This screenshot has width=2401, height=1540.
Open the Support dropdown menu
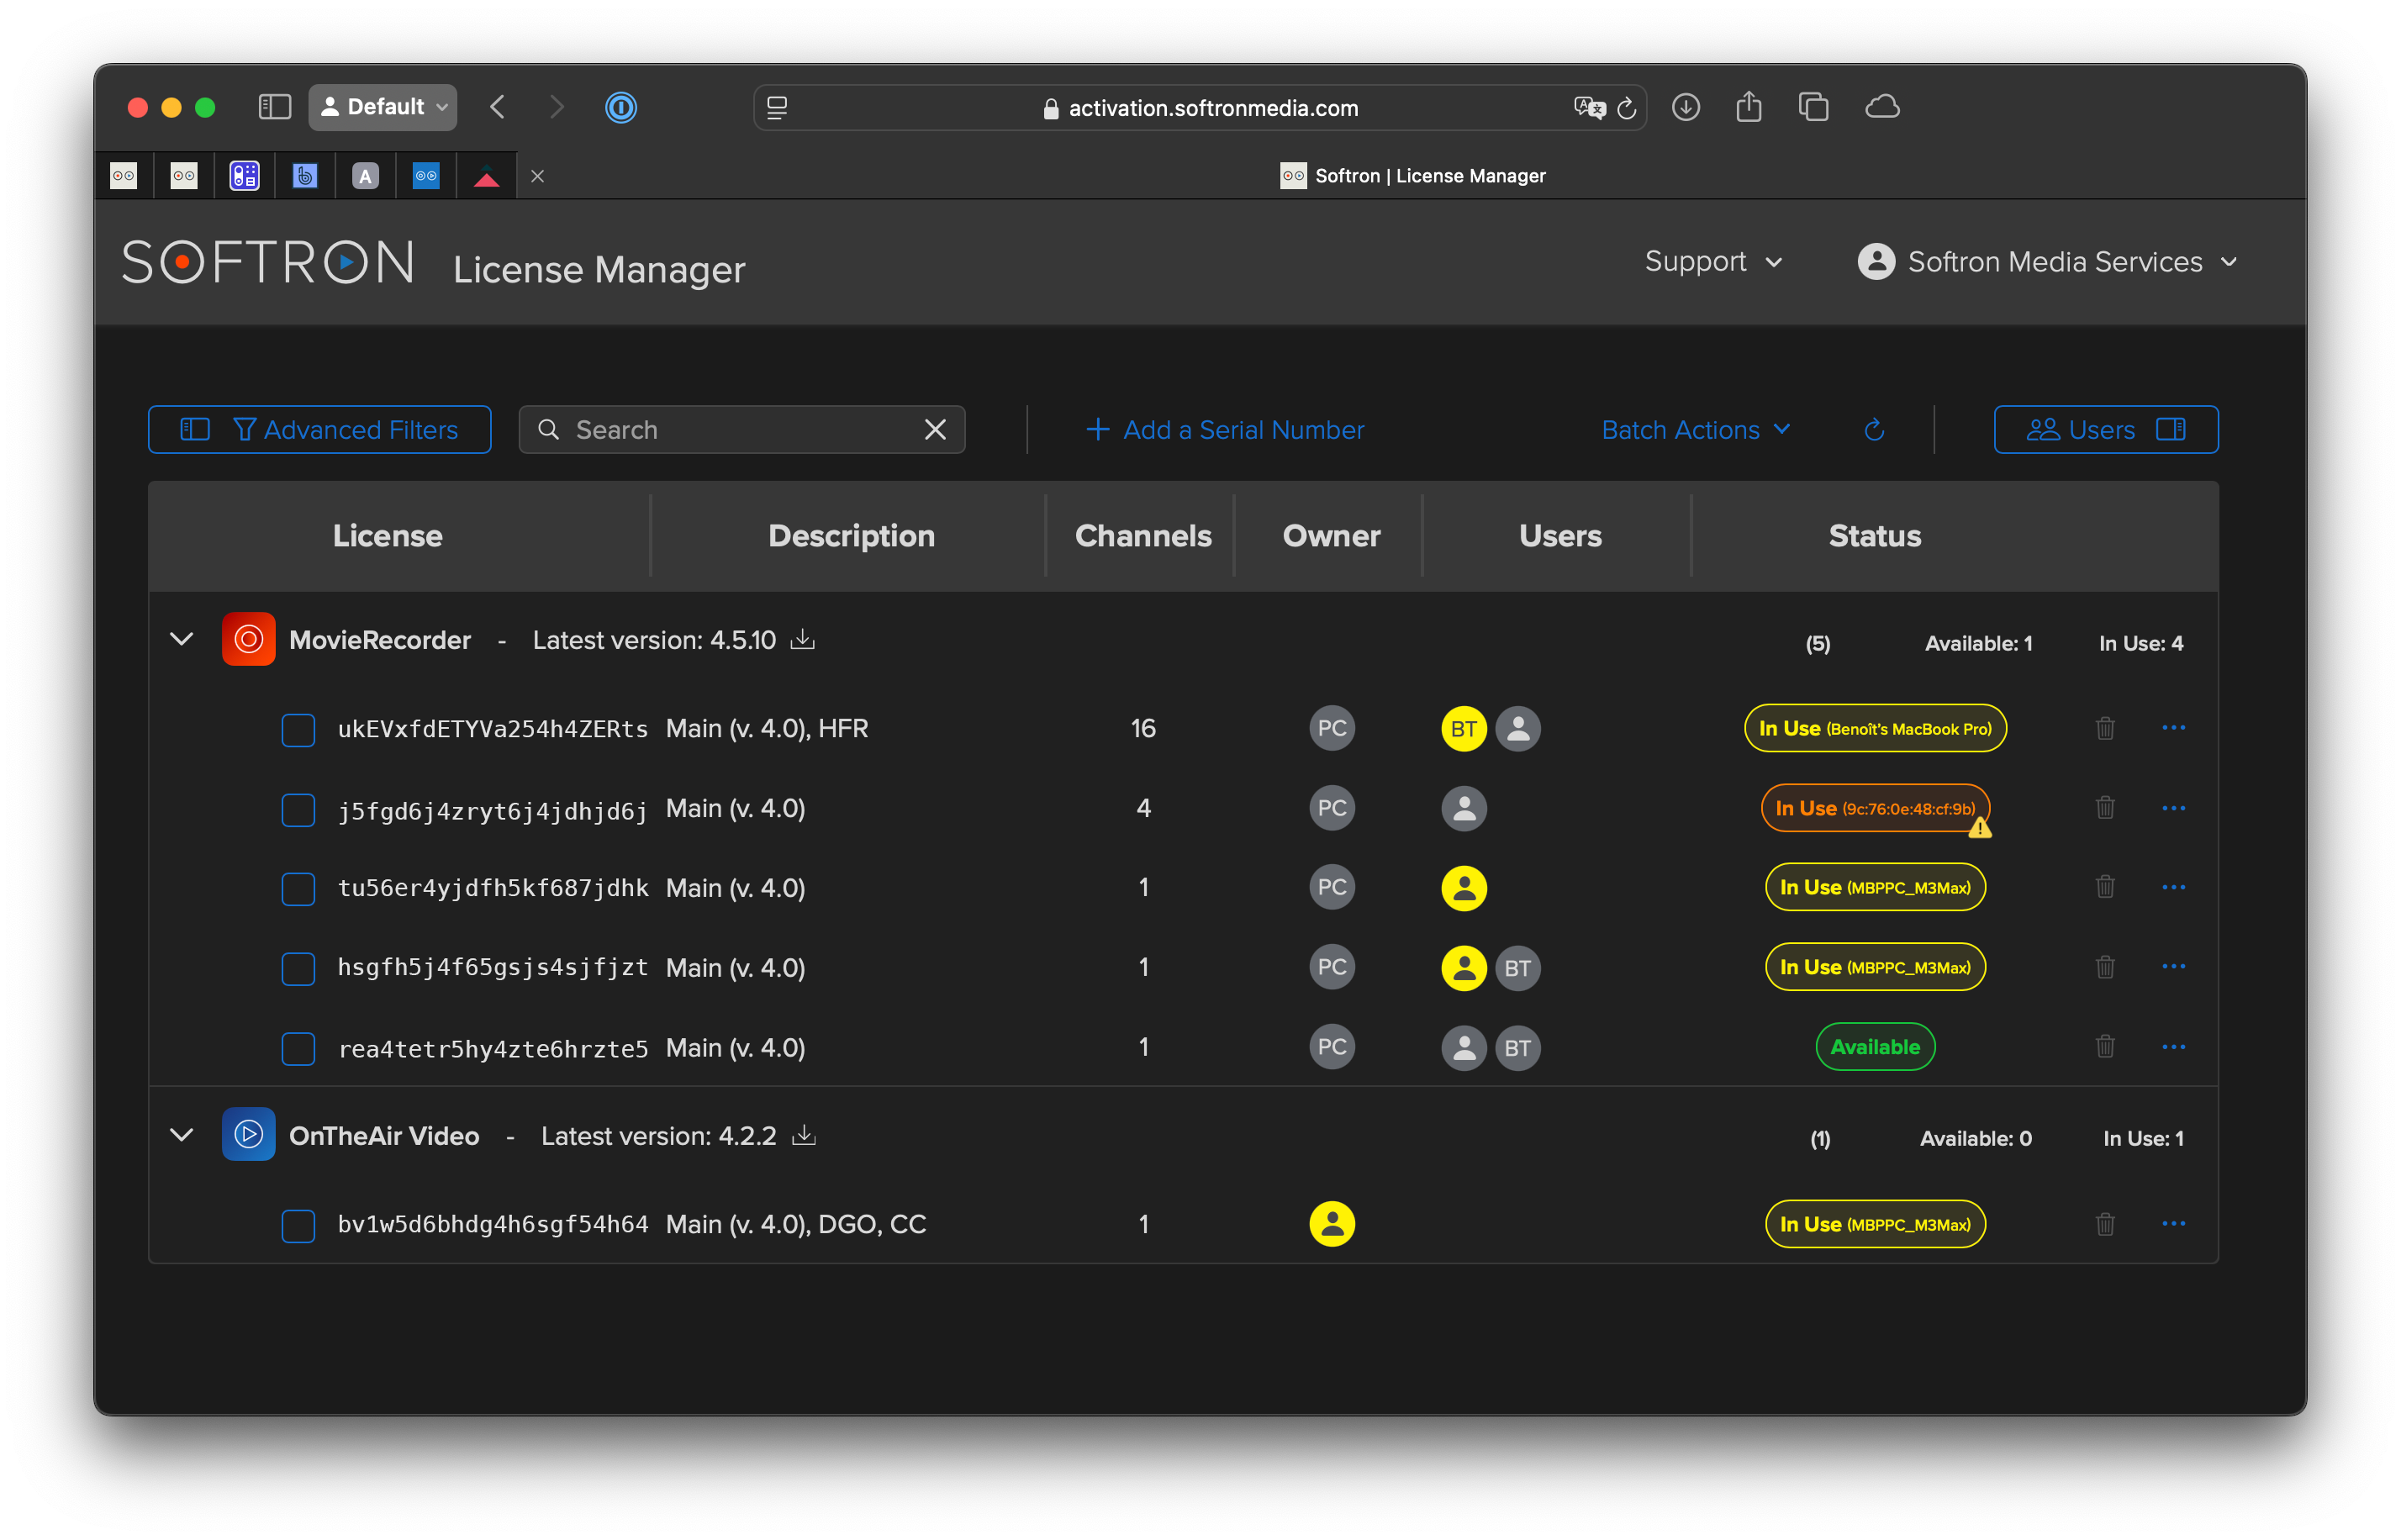[x=1713, y=261]
